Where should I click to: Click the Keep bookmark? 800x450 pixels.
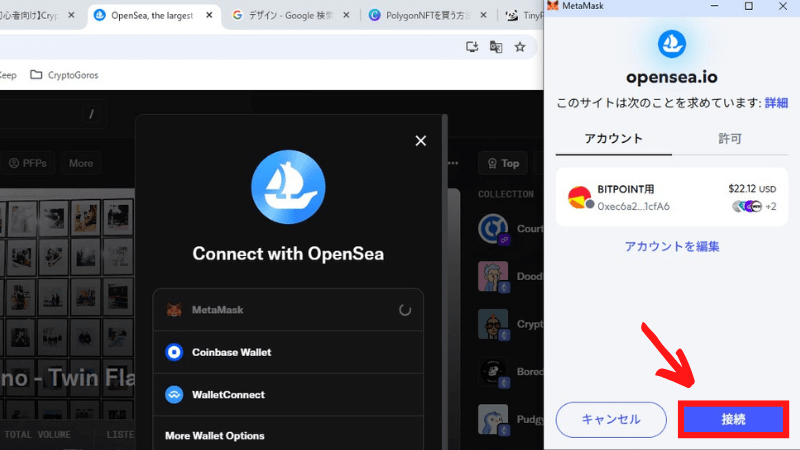coord(8,75)
